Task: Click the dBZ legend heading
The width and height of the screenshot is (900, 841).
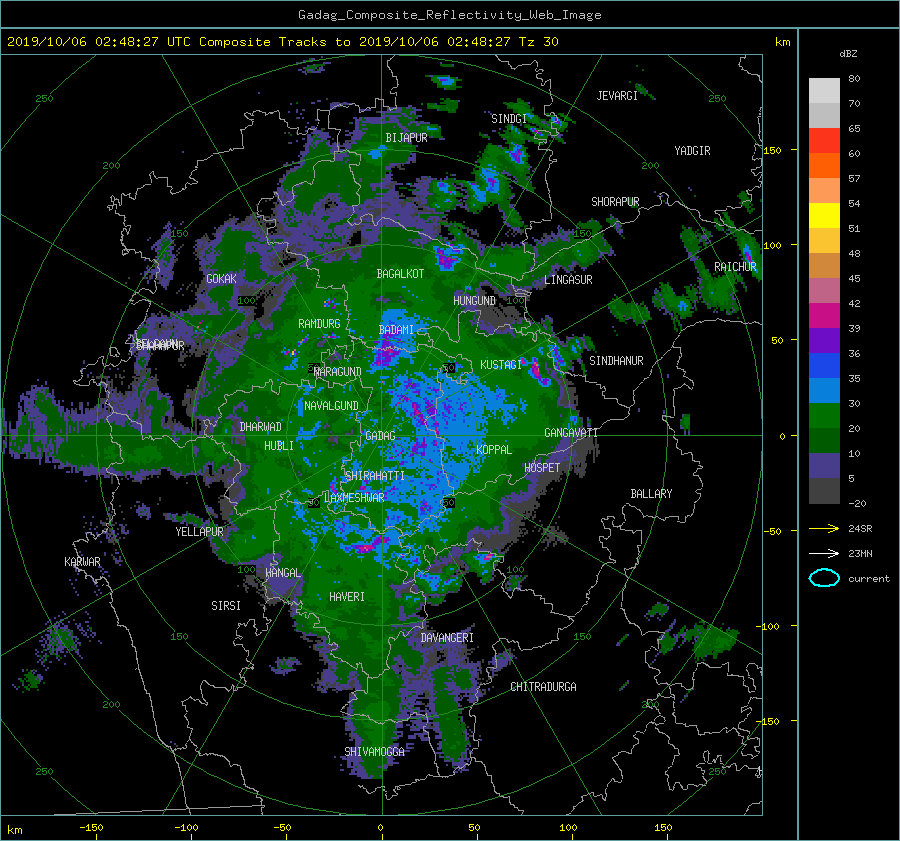Action: (848, 54)
